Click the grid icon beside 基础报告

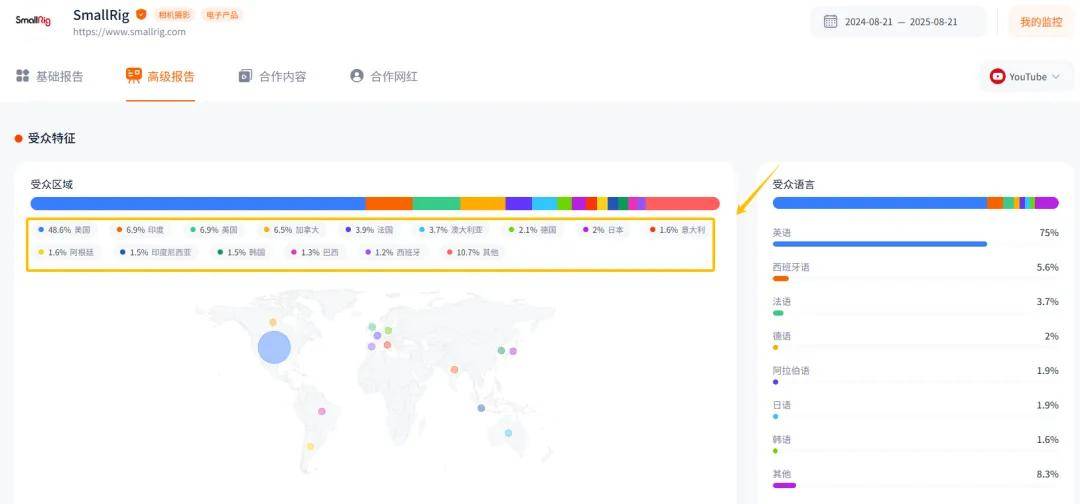[x=22, y=76]
